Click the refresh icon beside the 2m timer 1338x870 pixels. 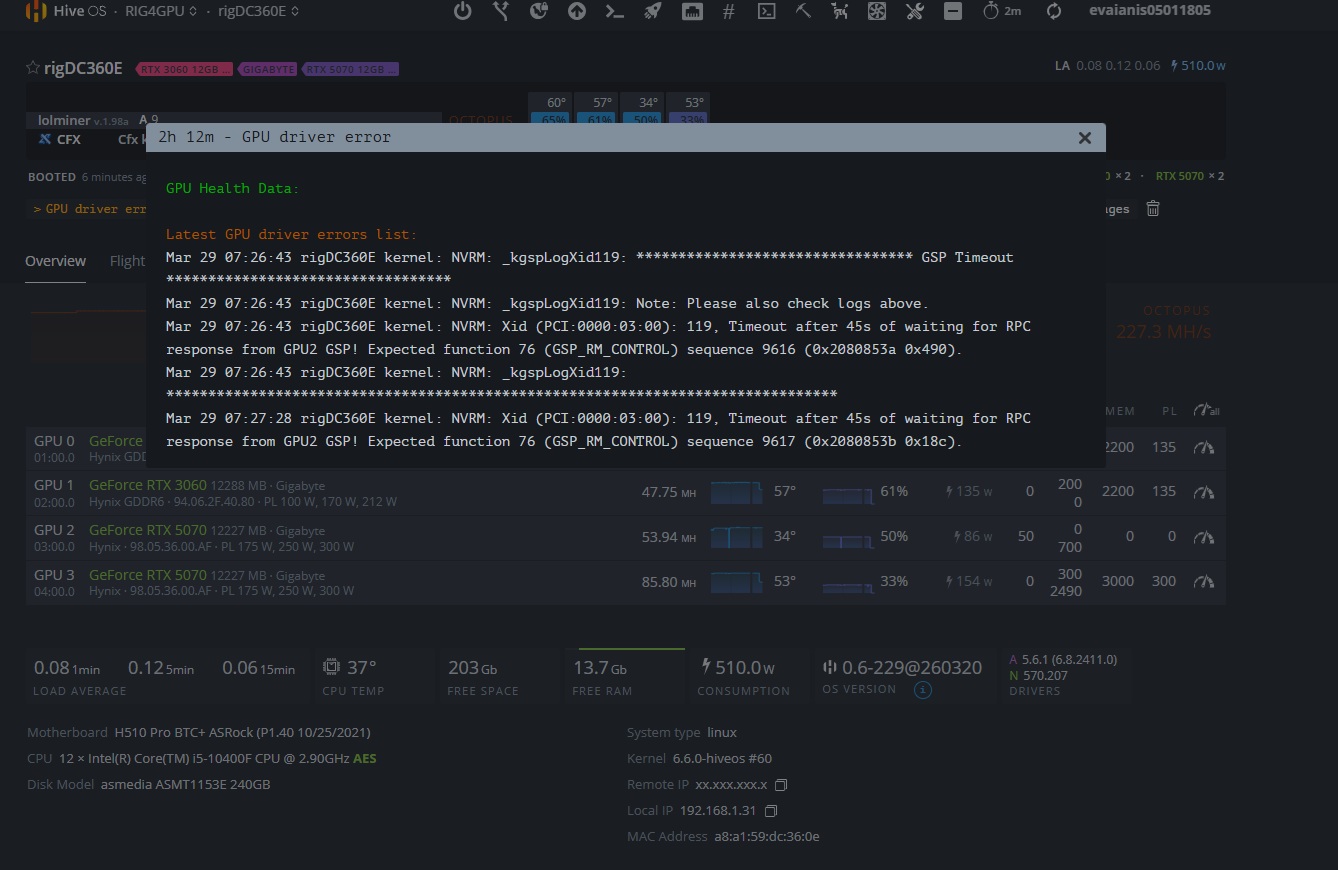[1054, 11]
